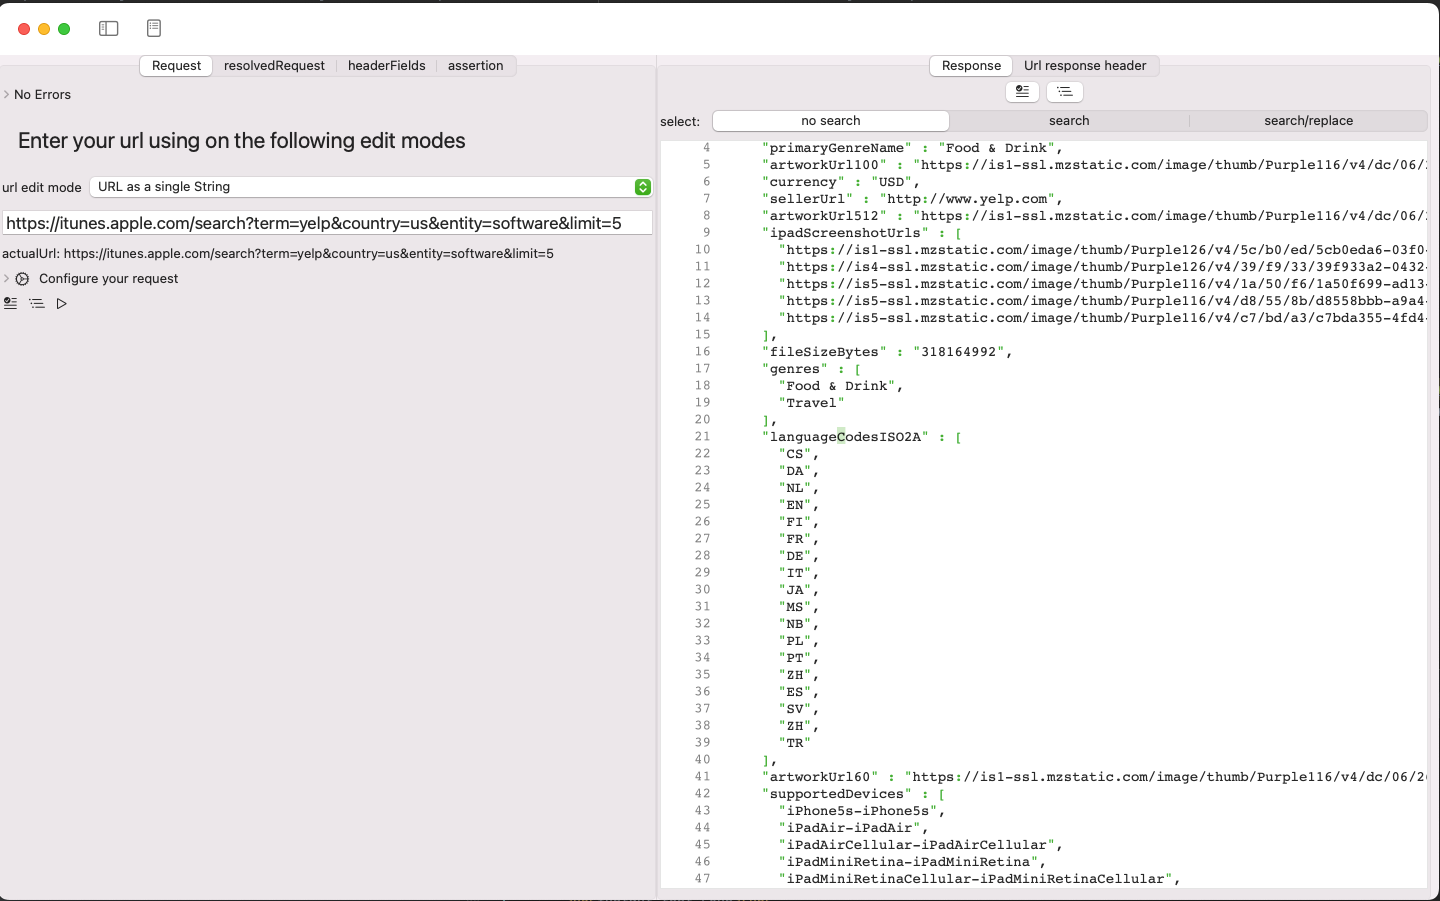
Task: Click the primaryGenreName line in the response
Action: pos(913,148)
